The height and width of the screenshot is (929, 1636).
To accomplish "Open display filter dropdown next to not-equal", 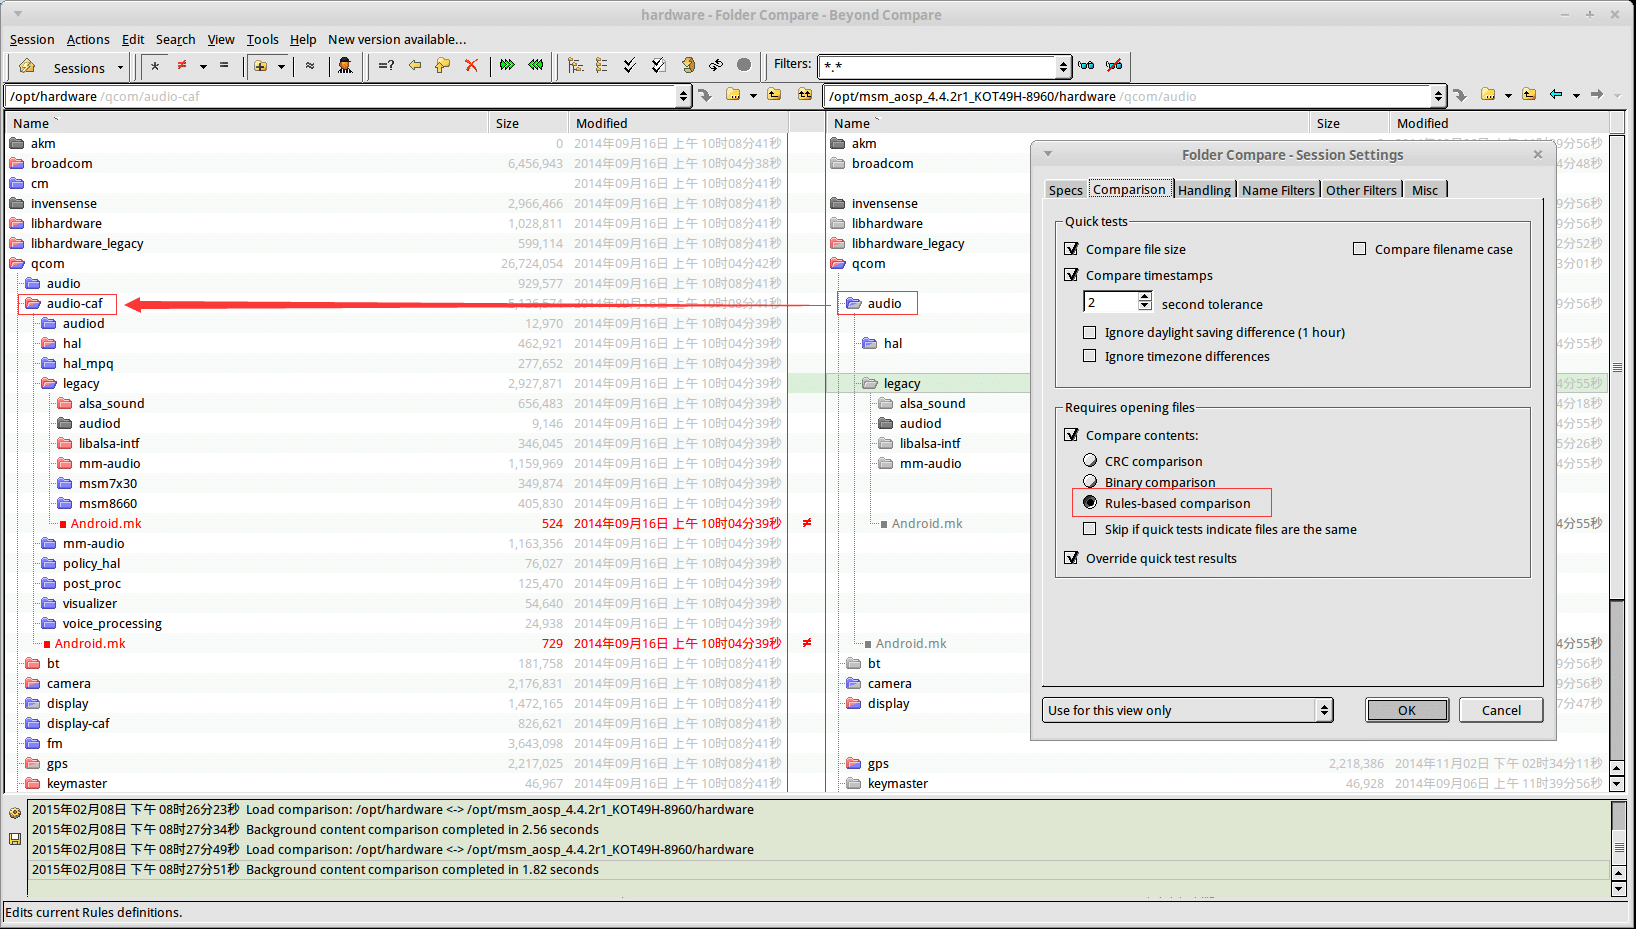I will point(202,67).
